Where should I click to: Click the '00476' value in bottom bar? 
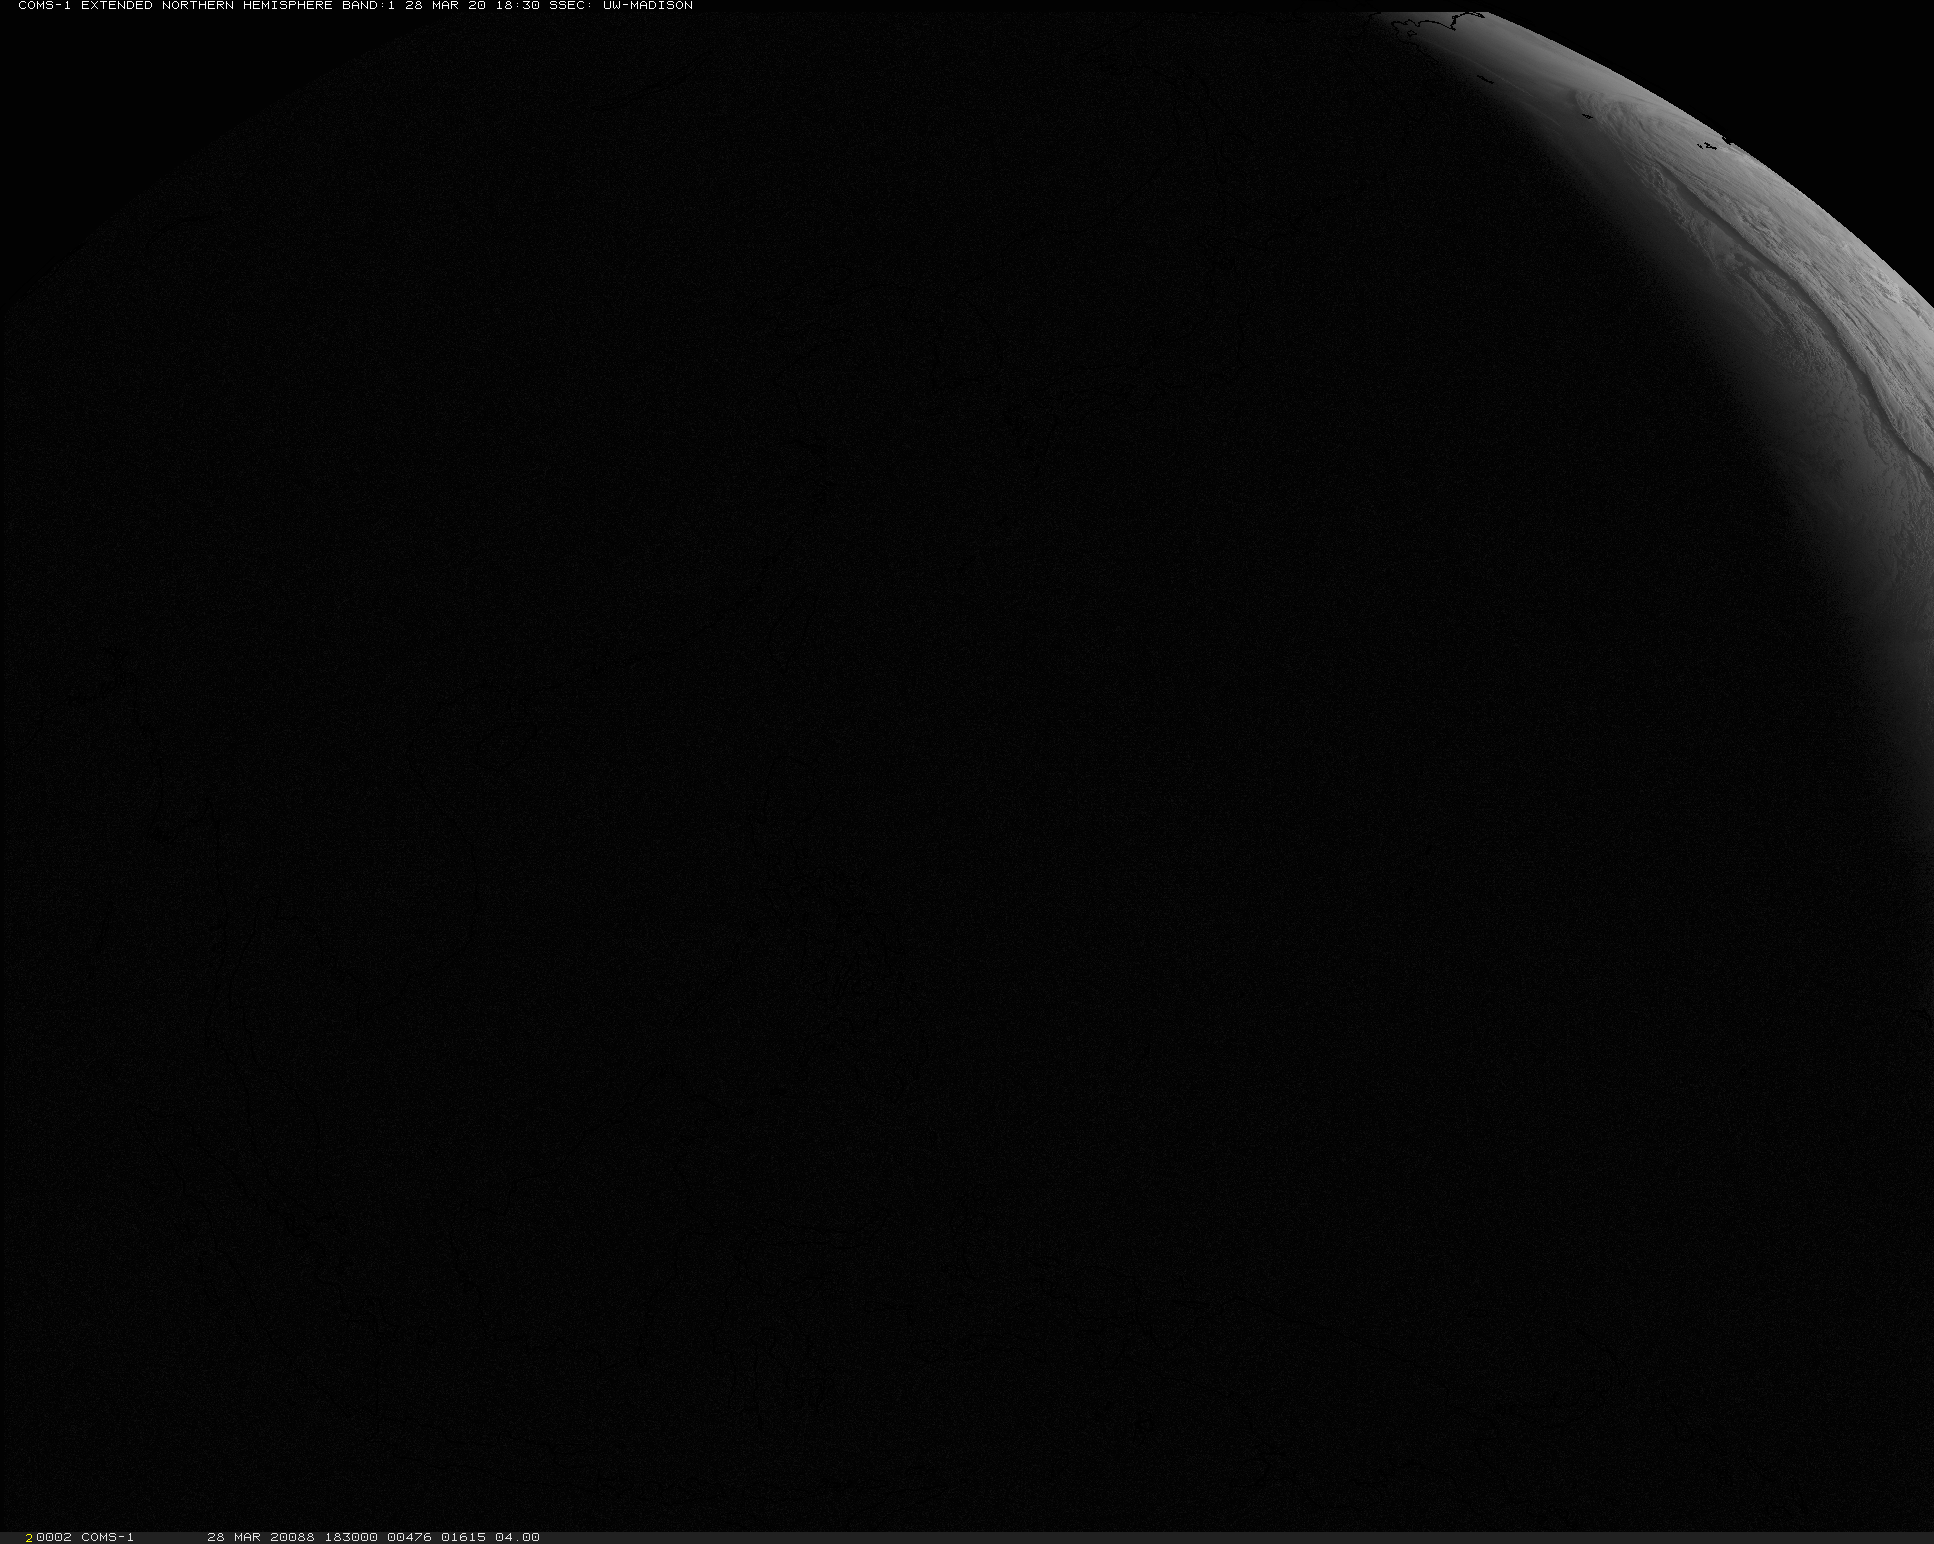[x=409, y=1537]
